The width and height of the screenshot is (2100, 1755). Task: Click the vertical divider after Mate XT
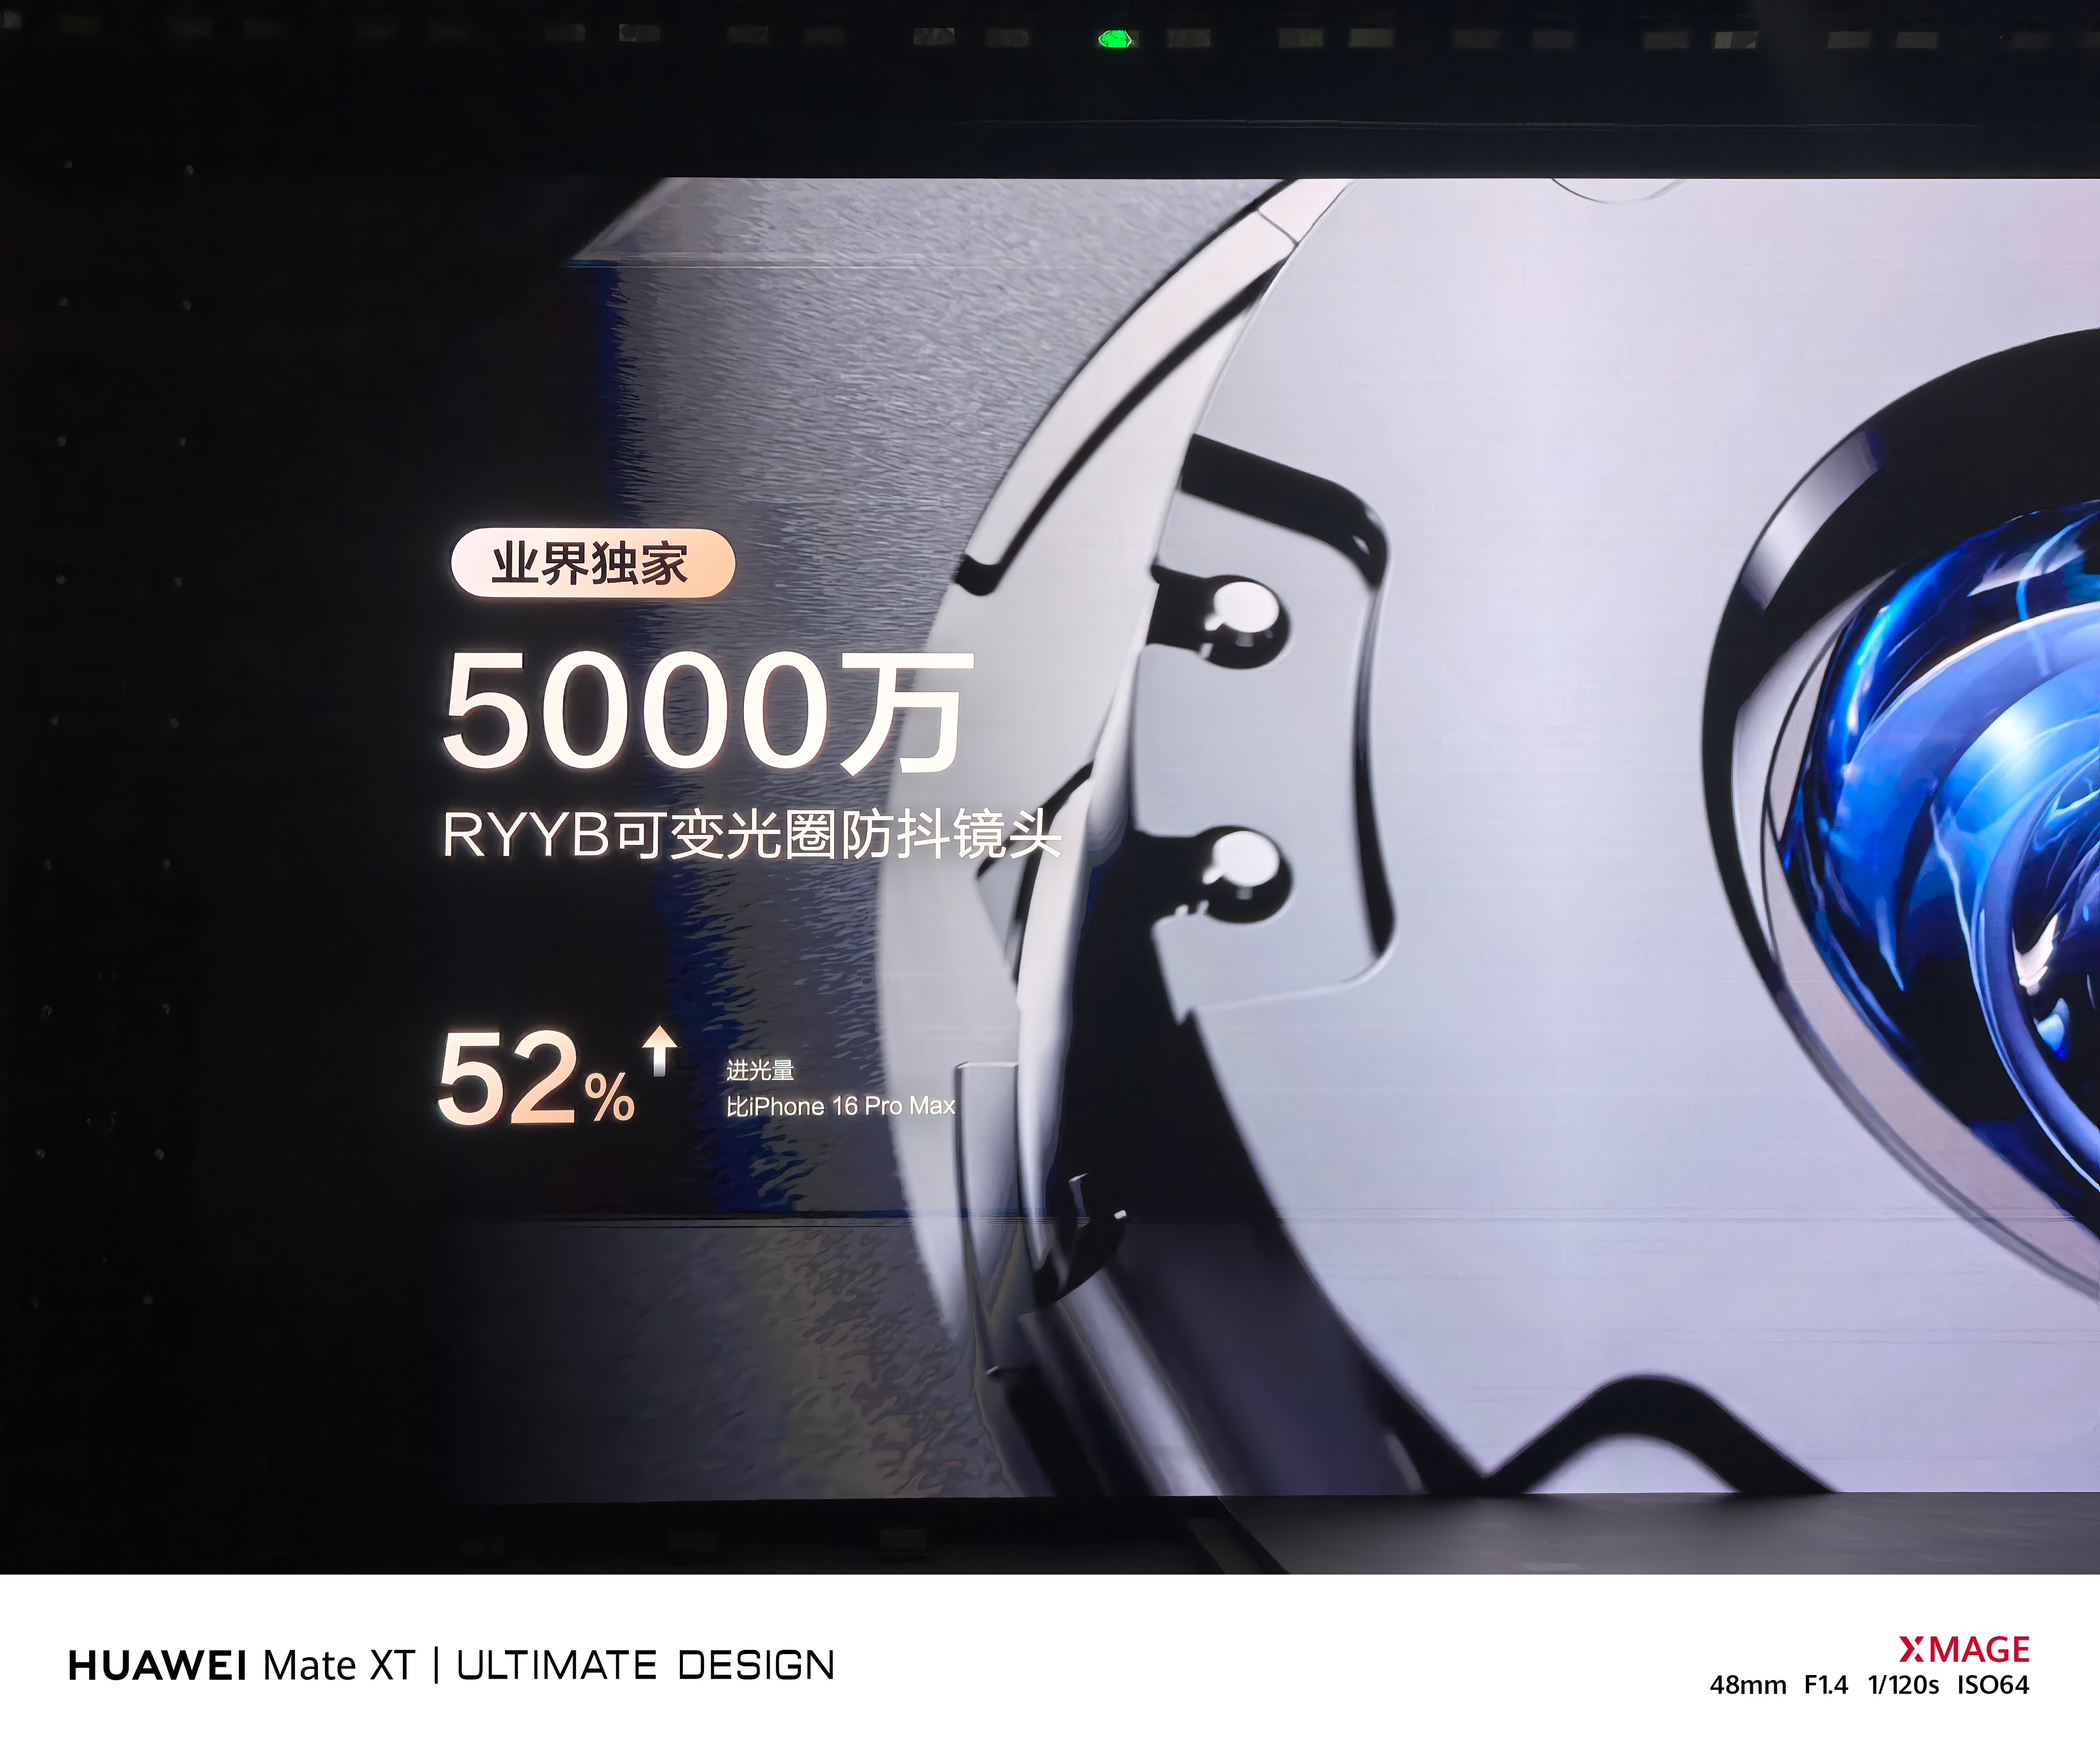click(x=436, y=1665)
